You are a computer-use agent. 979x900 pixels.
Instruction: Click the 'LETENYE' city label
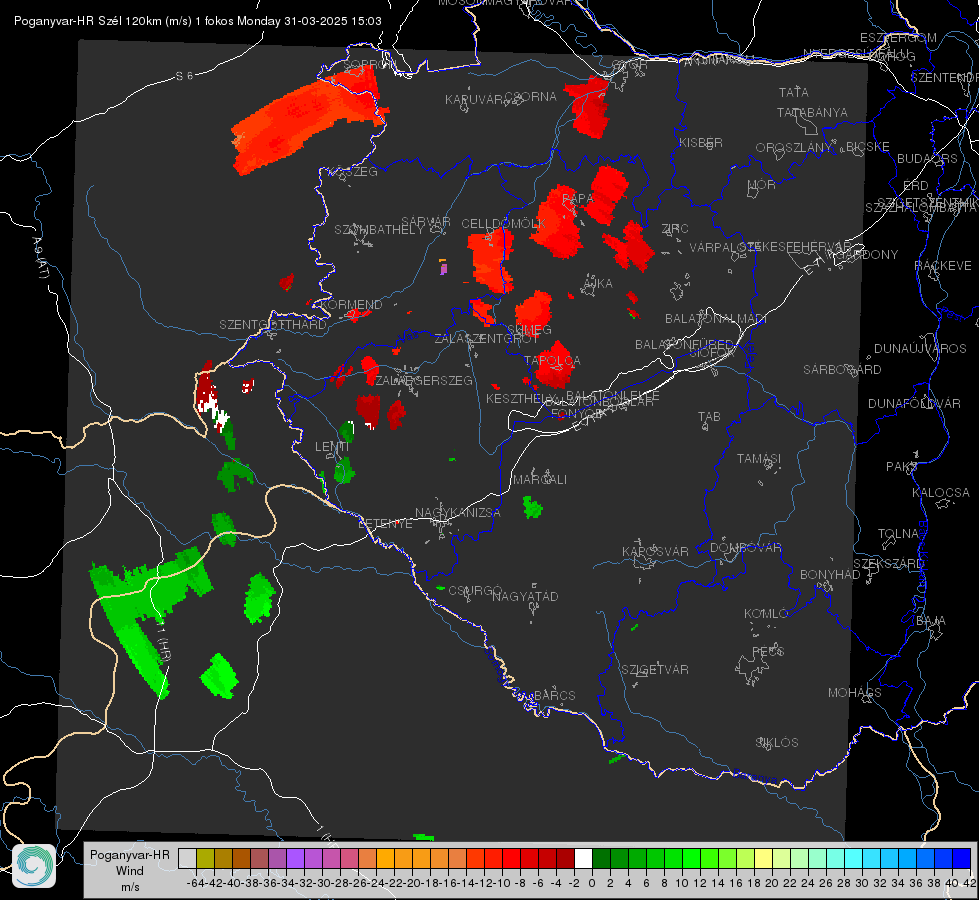tap(385, 524)
